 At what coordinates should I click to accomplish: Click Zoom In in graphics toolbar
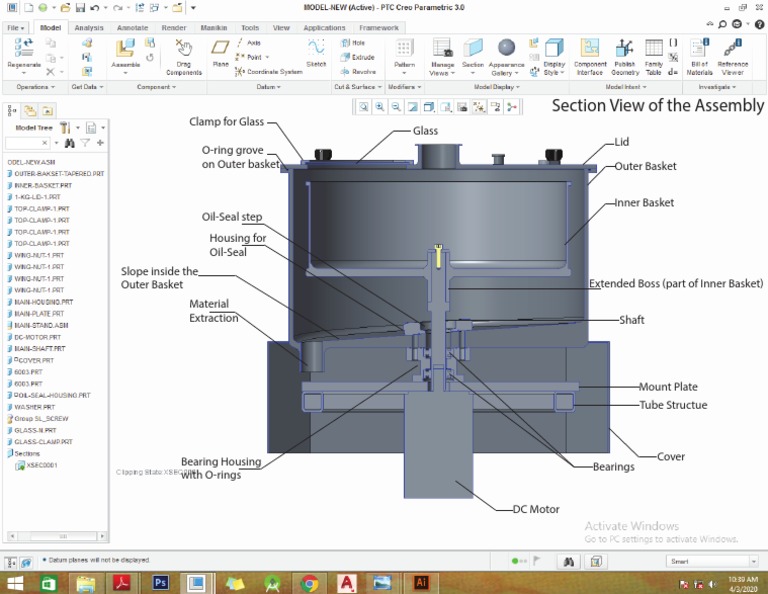(380, 107)
